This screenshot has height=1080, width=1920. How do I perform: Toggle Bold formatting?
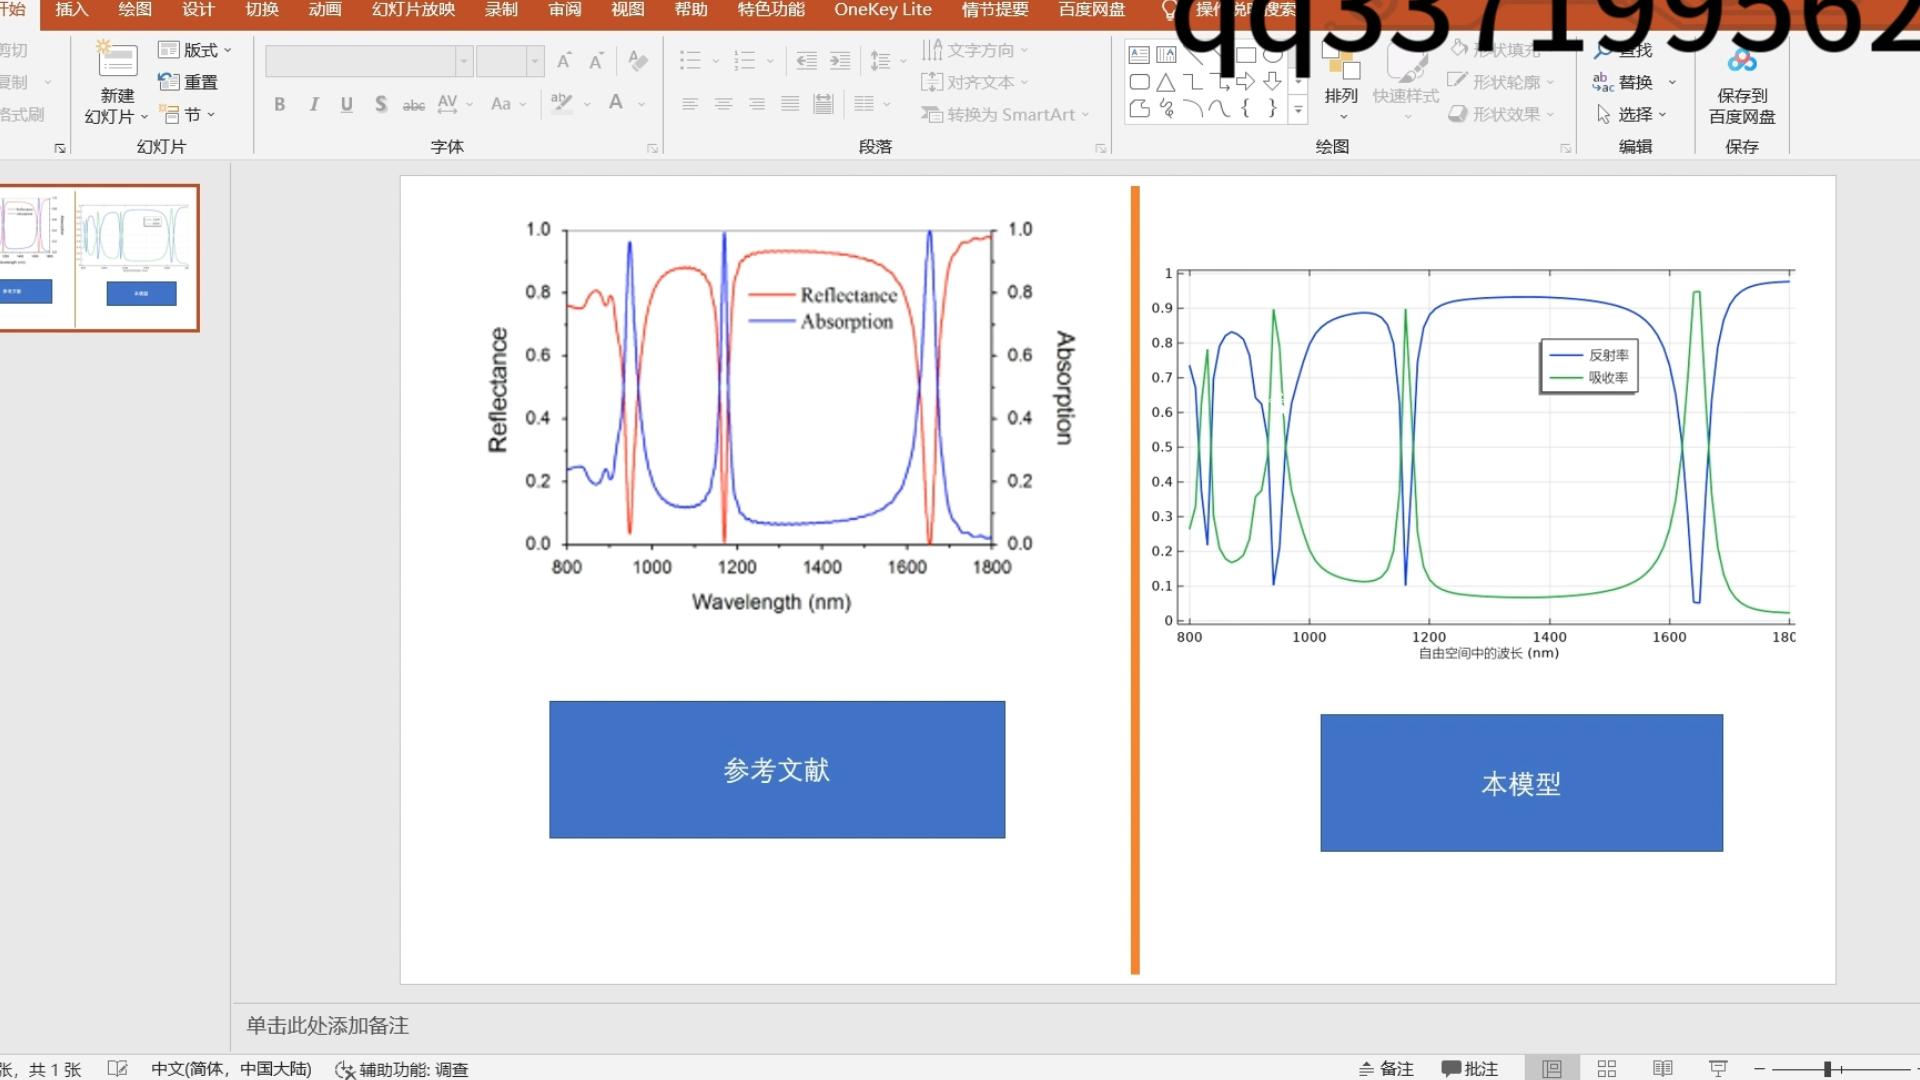click(x=280, y=104)
